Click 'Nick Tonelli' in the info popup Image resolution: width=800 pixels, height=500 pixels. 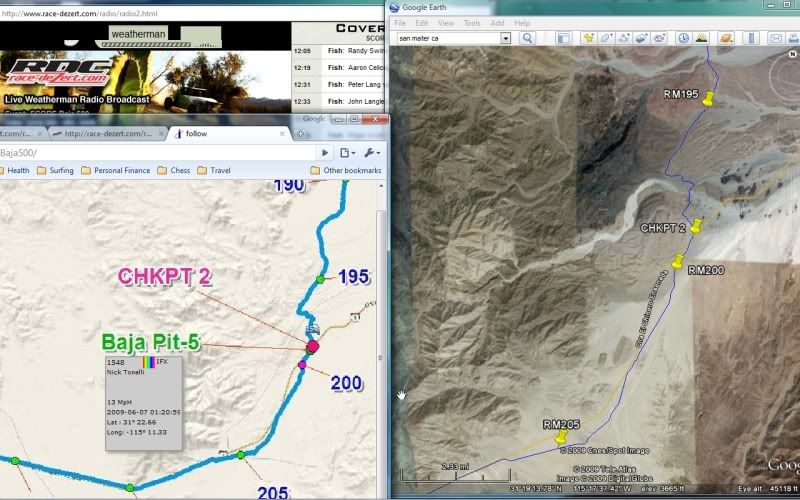(x=126, y=372)
